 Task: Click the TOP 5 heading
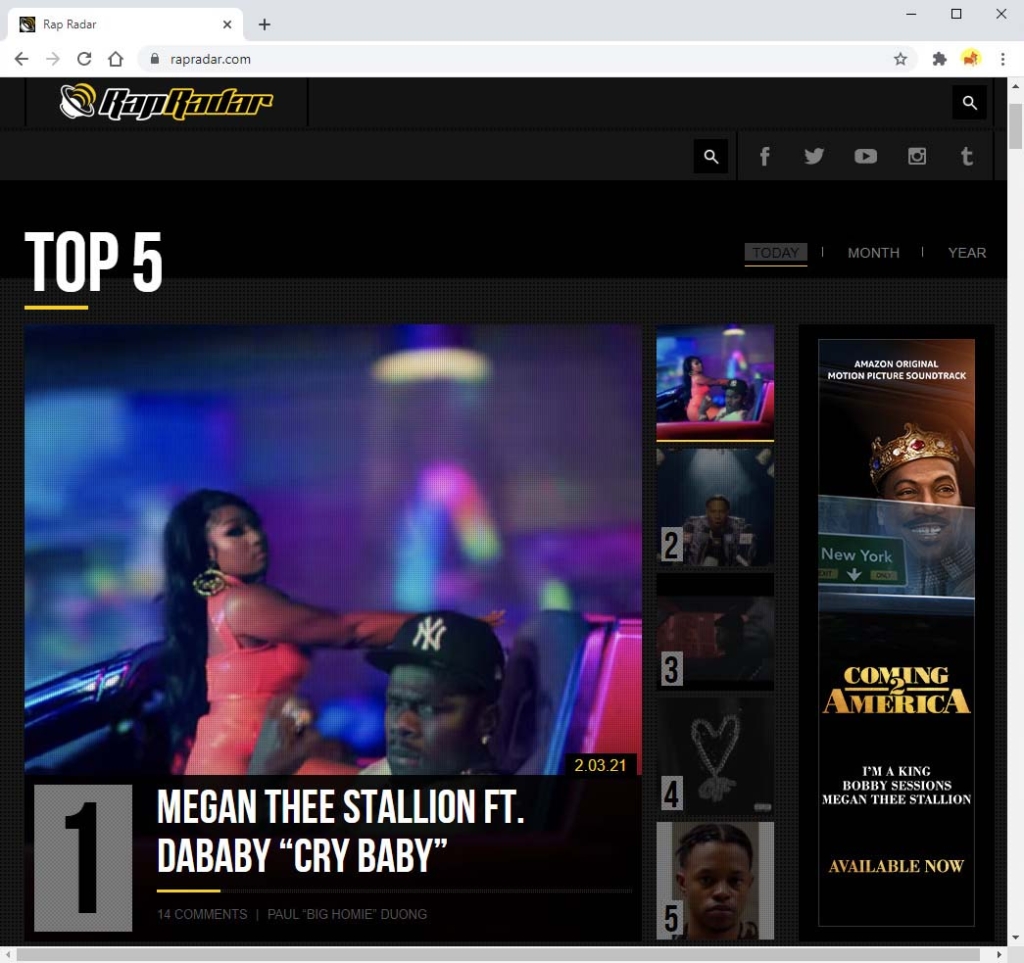click(x=93, y=261)
